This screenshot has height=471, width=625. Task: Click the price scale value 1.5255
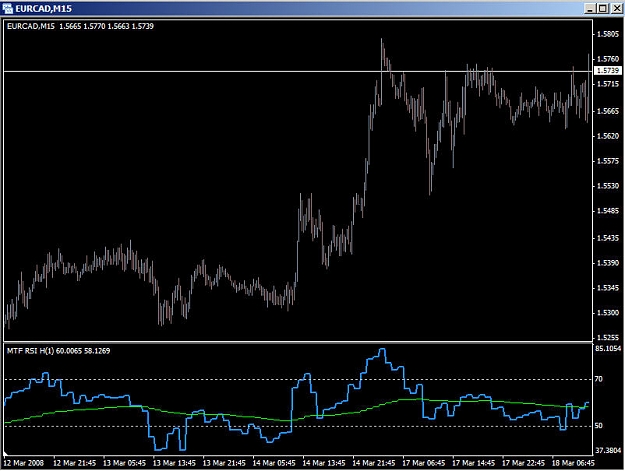click(x=607, y=338)
